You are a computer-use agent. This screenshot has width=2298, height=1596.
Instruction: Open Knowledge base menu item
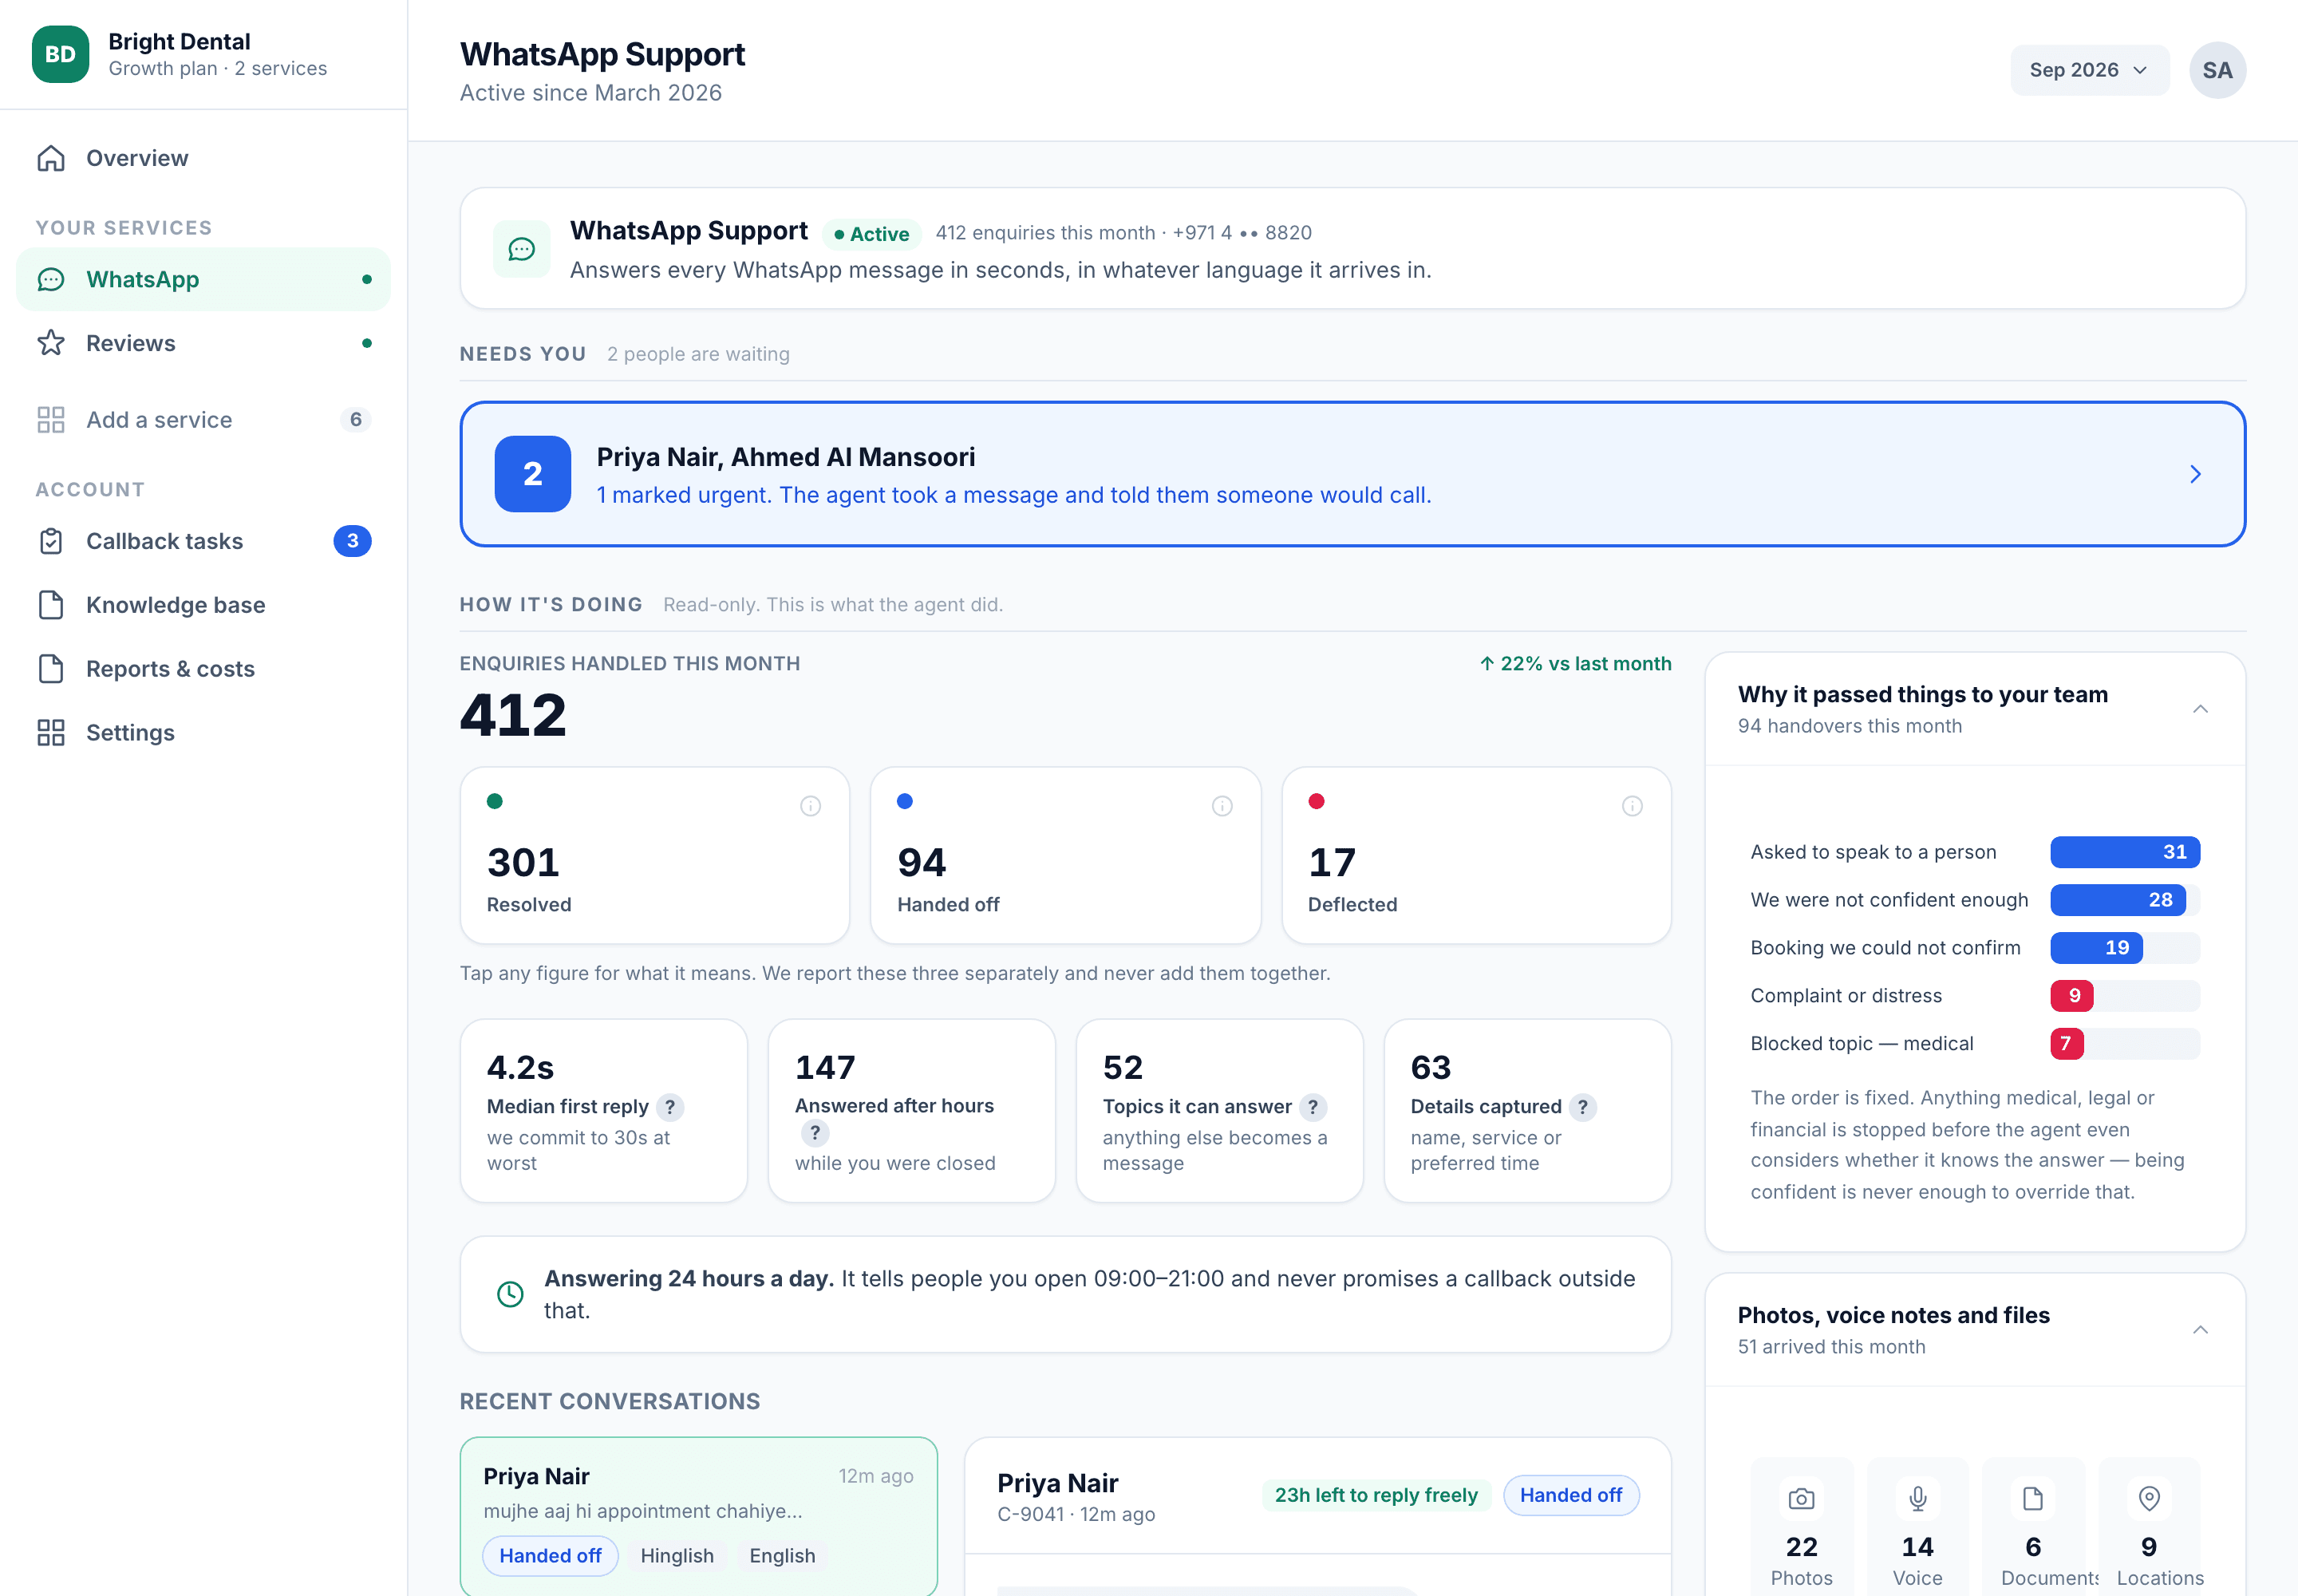coord(203,605)
